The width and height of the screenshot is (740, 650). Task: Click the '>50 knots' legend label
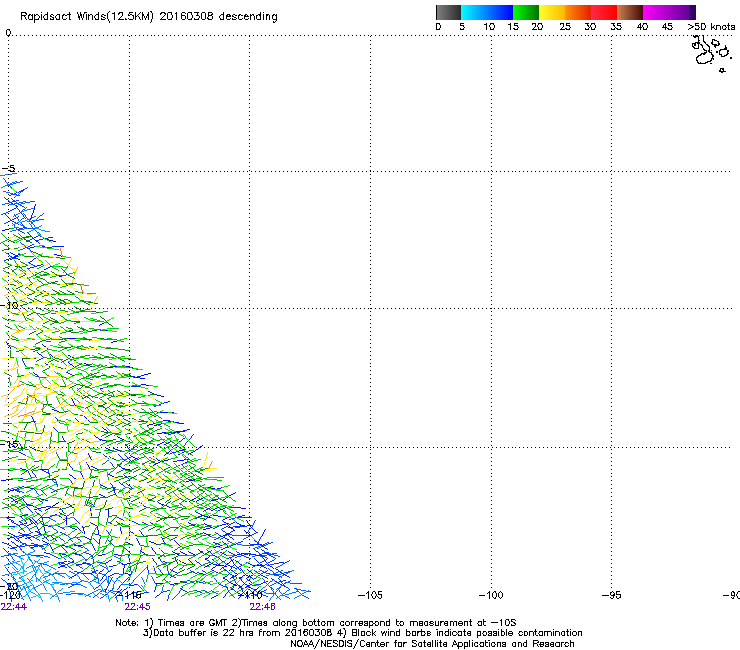[711, 27]
